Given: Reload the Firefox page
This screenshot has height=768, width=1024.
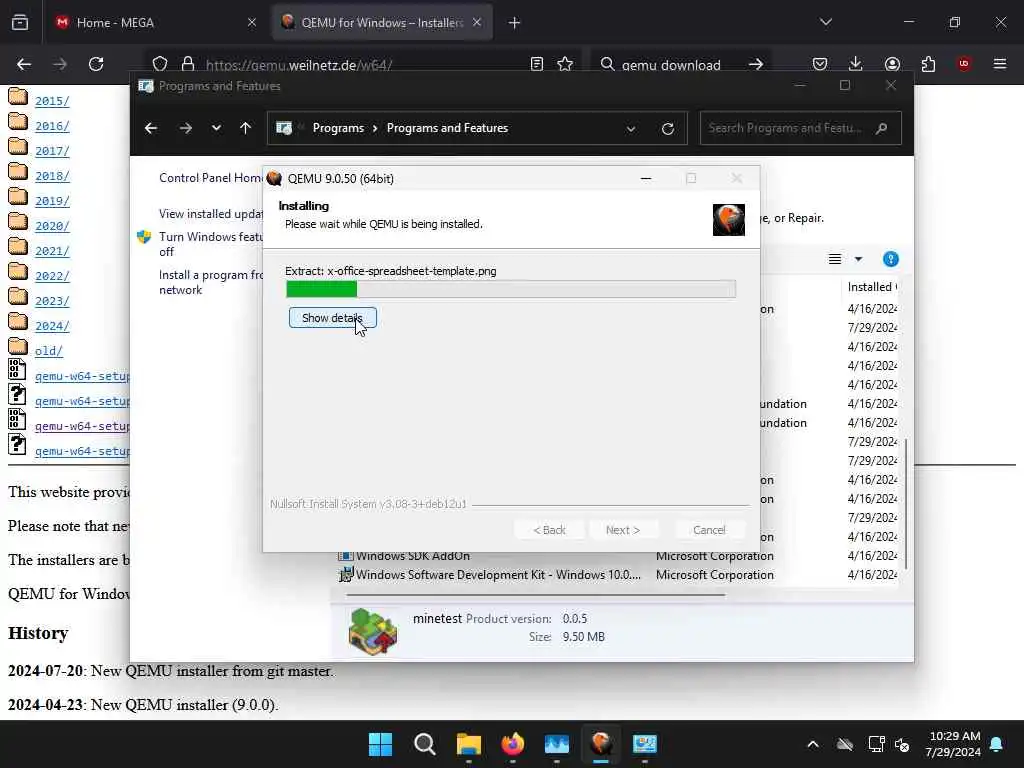Looking at the screenshot, I should (x=96, y=64).
